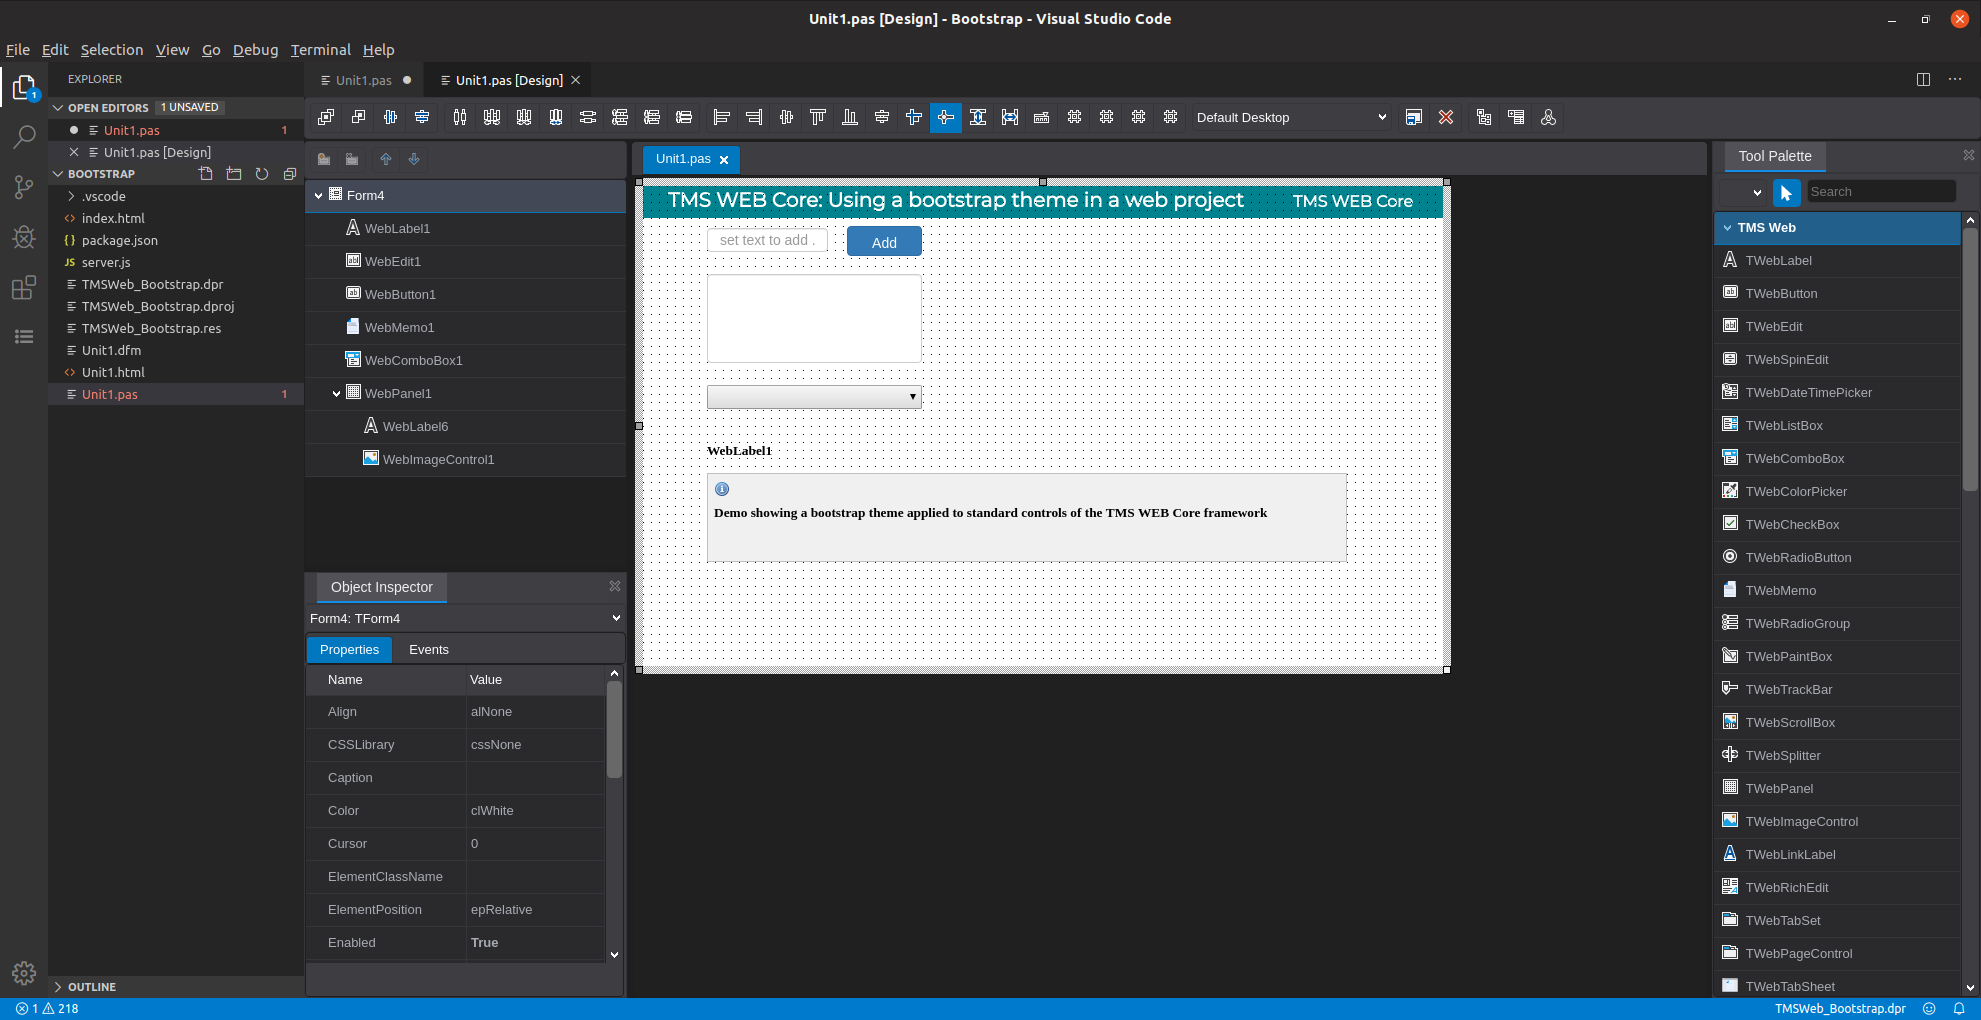Click the same width sizing icon
Screen dimensions: 1981x1020
coord(1010,117)
